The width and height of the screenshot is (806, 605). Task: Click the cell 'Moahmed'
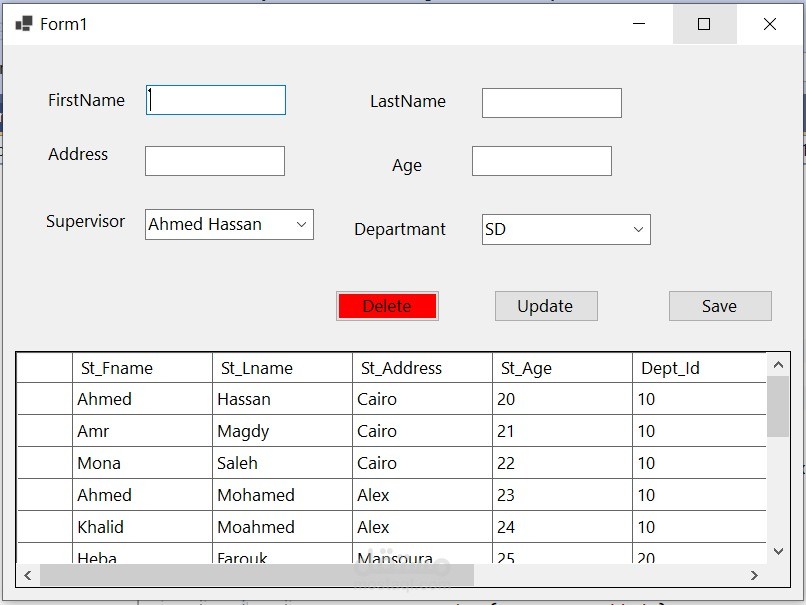pos(282,527)
